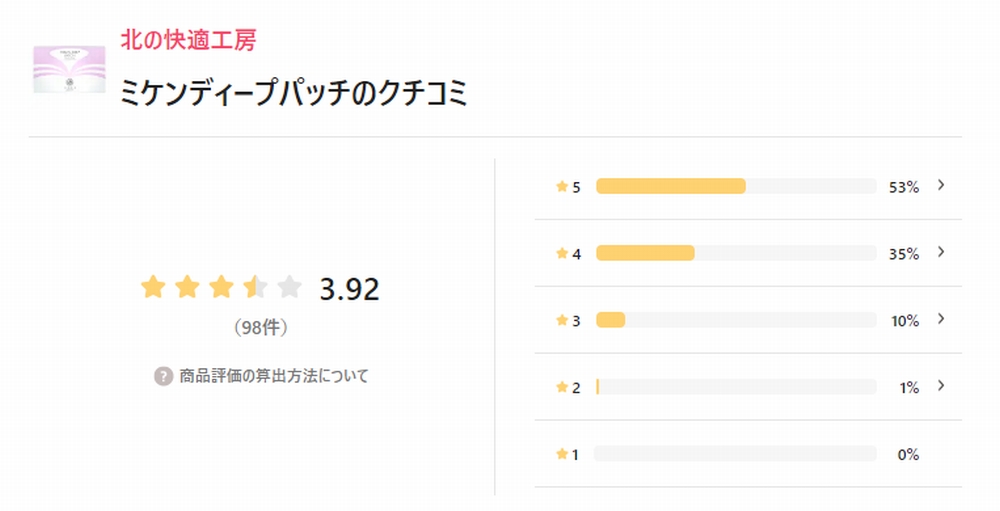
Task: Click the star icon beside rating 2
Action: (562, 387)
